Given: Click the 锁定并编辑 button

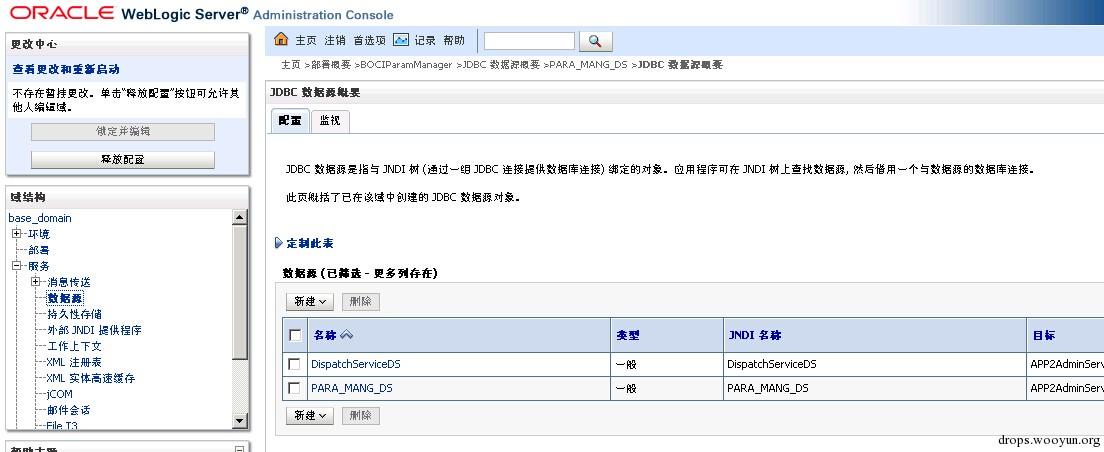Looking at the screenshot, I should coord(123,132).
